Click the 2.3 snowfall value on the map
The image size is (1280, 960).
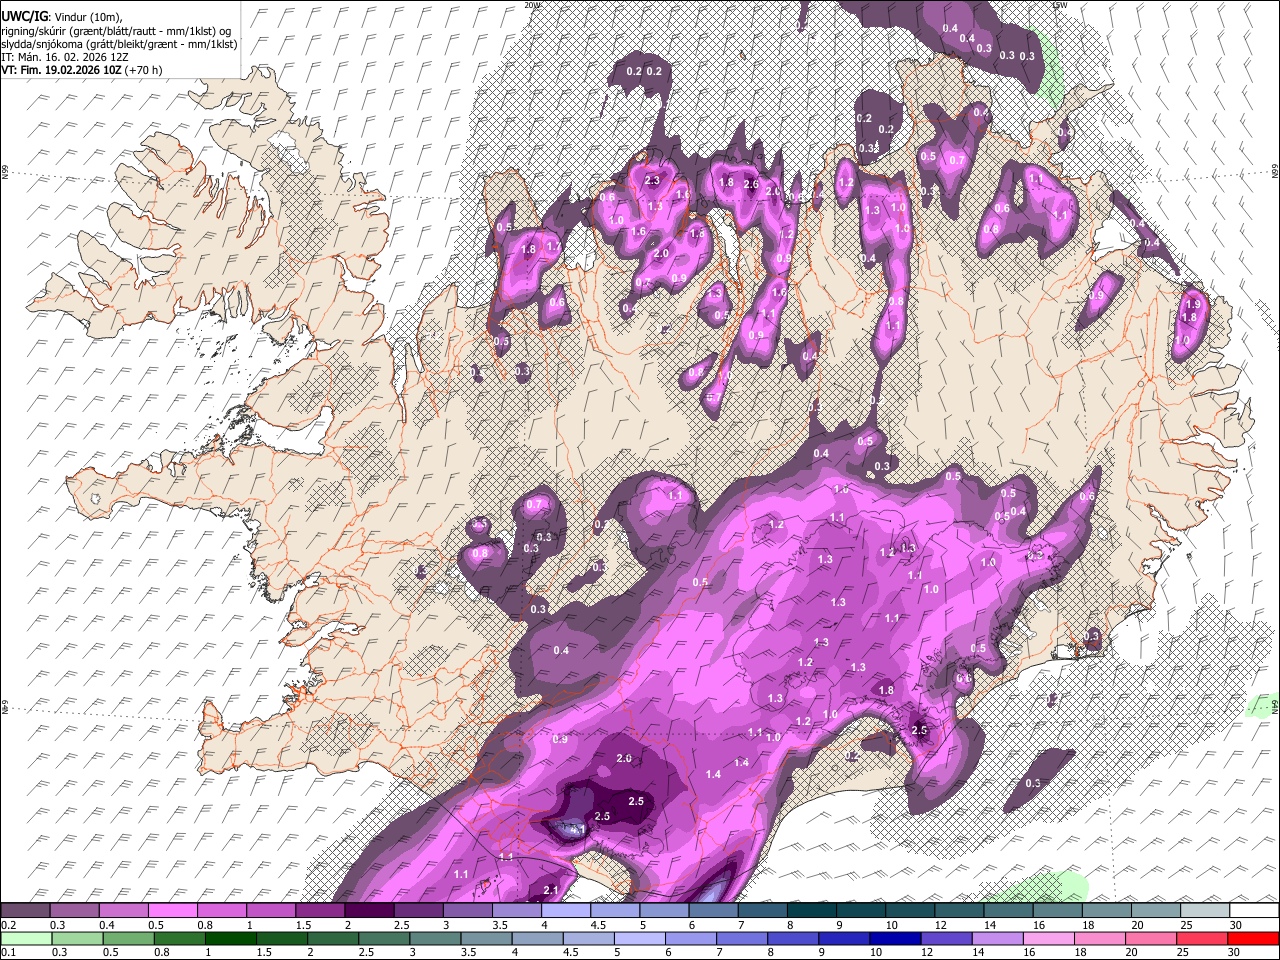click(x=652, y=180)
